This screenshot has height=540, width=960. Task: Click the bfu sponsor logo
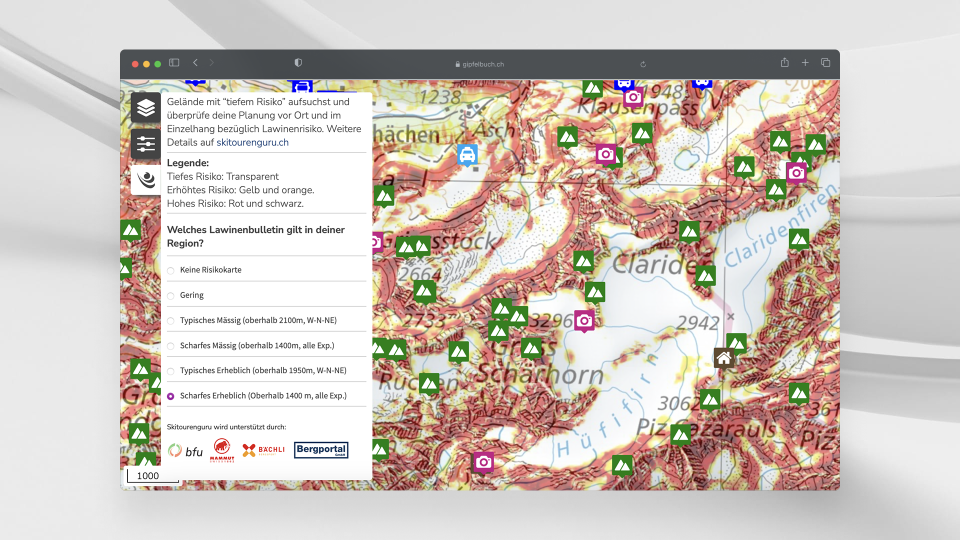[185, 451]
